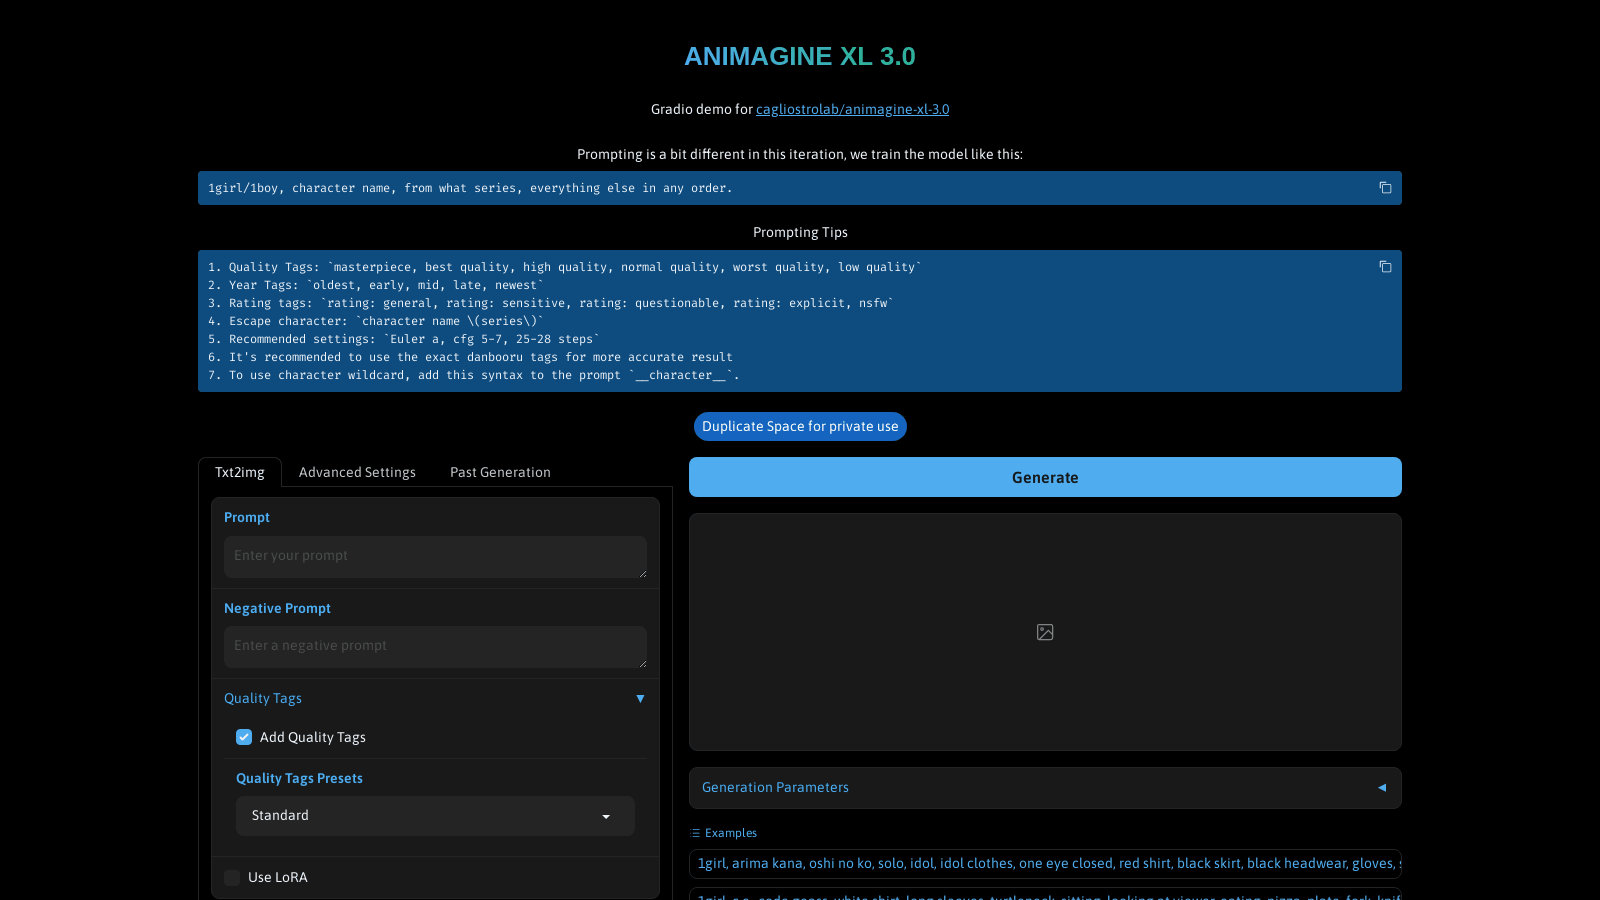Open the cagliostrolab/animagine-xl-3.0 link
1600x900 pixels.
coord(852,109)
